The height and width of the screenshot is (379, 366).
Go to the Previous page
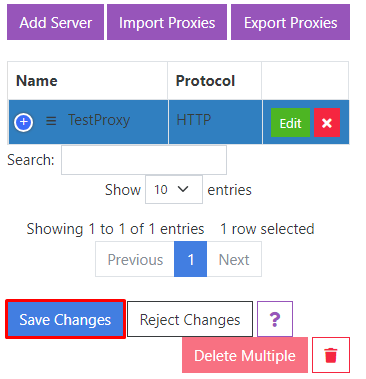tap(135, 259)
